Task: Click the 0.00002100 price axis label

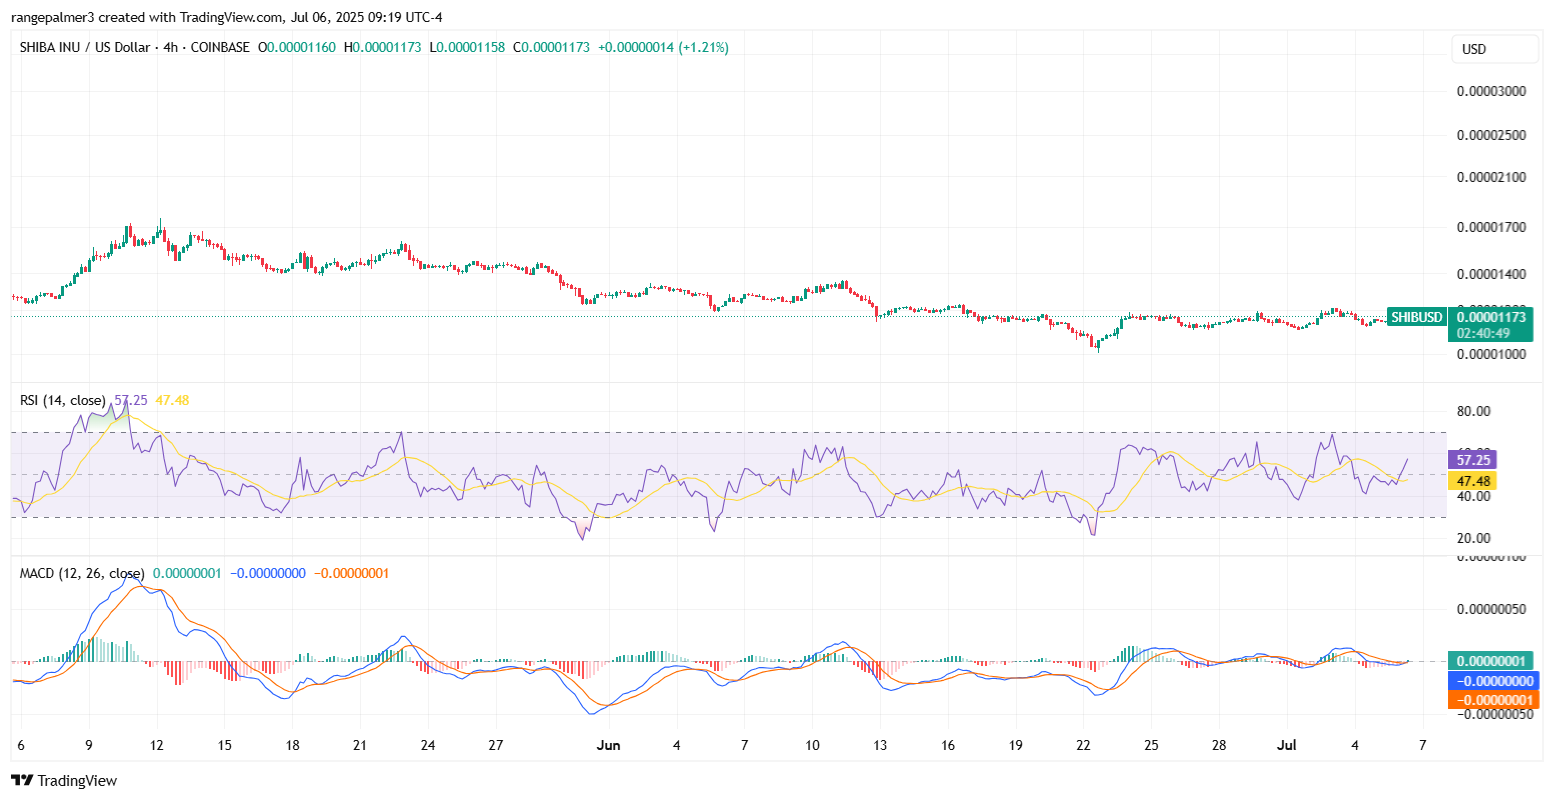Action: point(1491,178)
